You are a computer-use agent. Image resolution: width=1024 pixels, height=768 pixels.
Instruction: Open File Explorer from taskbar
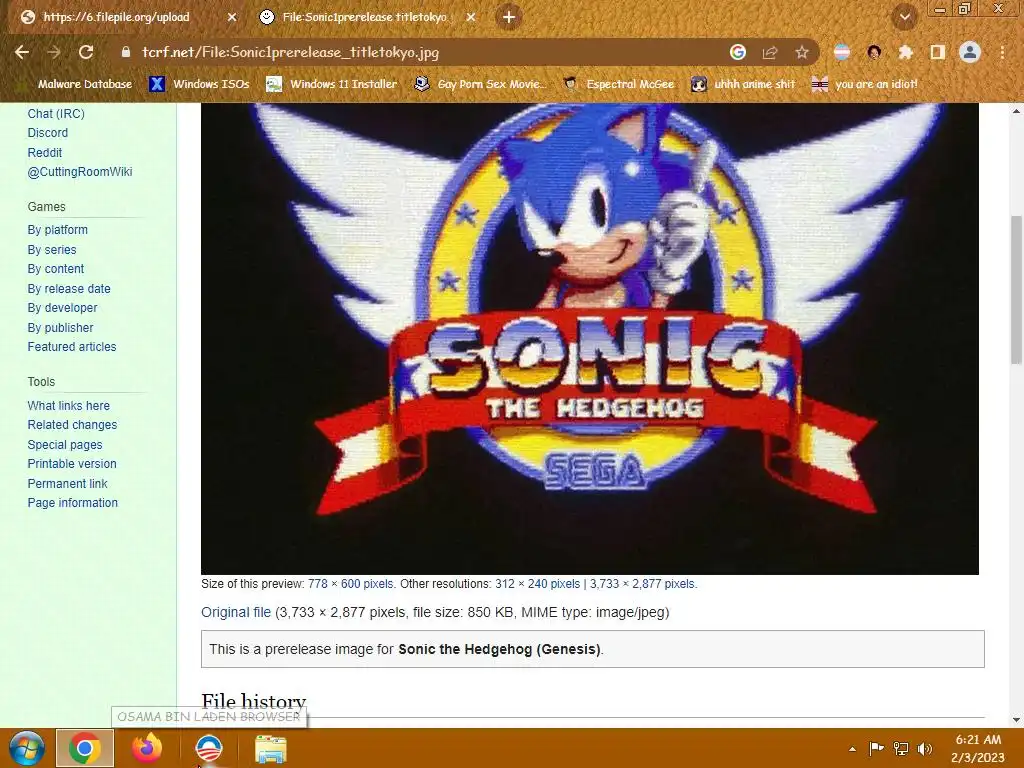pyautogui.click(x=270, y=748)
